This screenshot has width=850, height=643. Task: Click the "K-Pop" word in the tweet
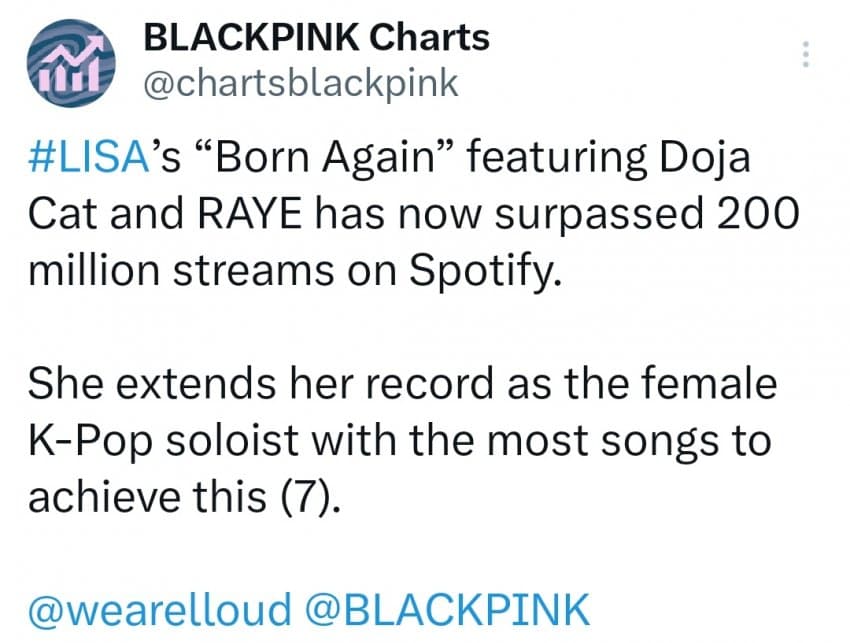(90, 440)
